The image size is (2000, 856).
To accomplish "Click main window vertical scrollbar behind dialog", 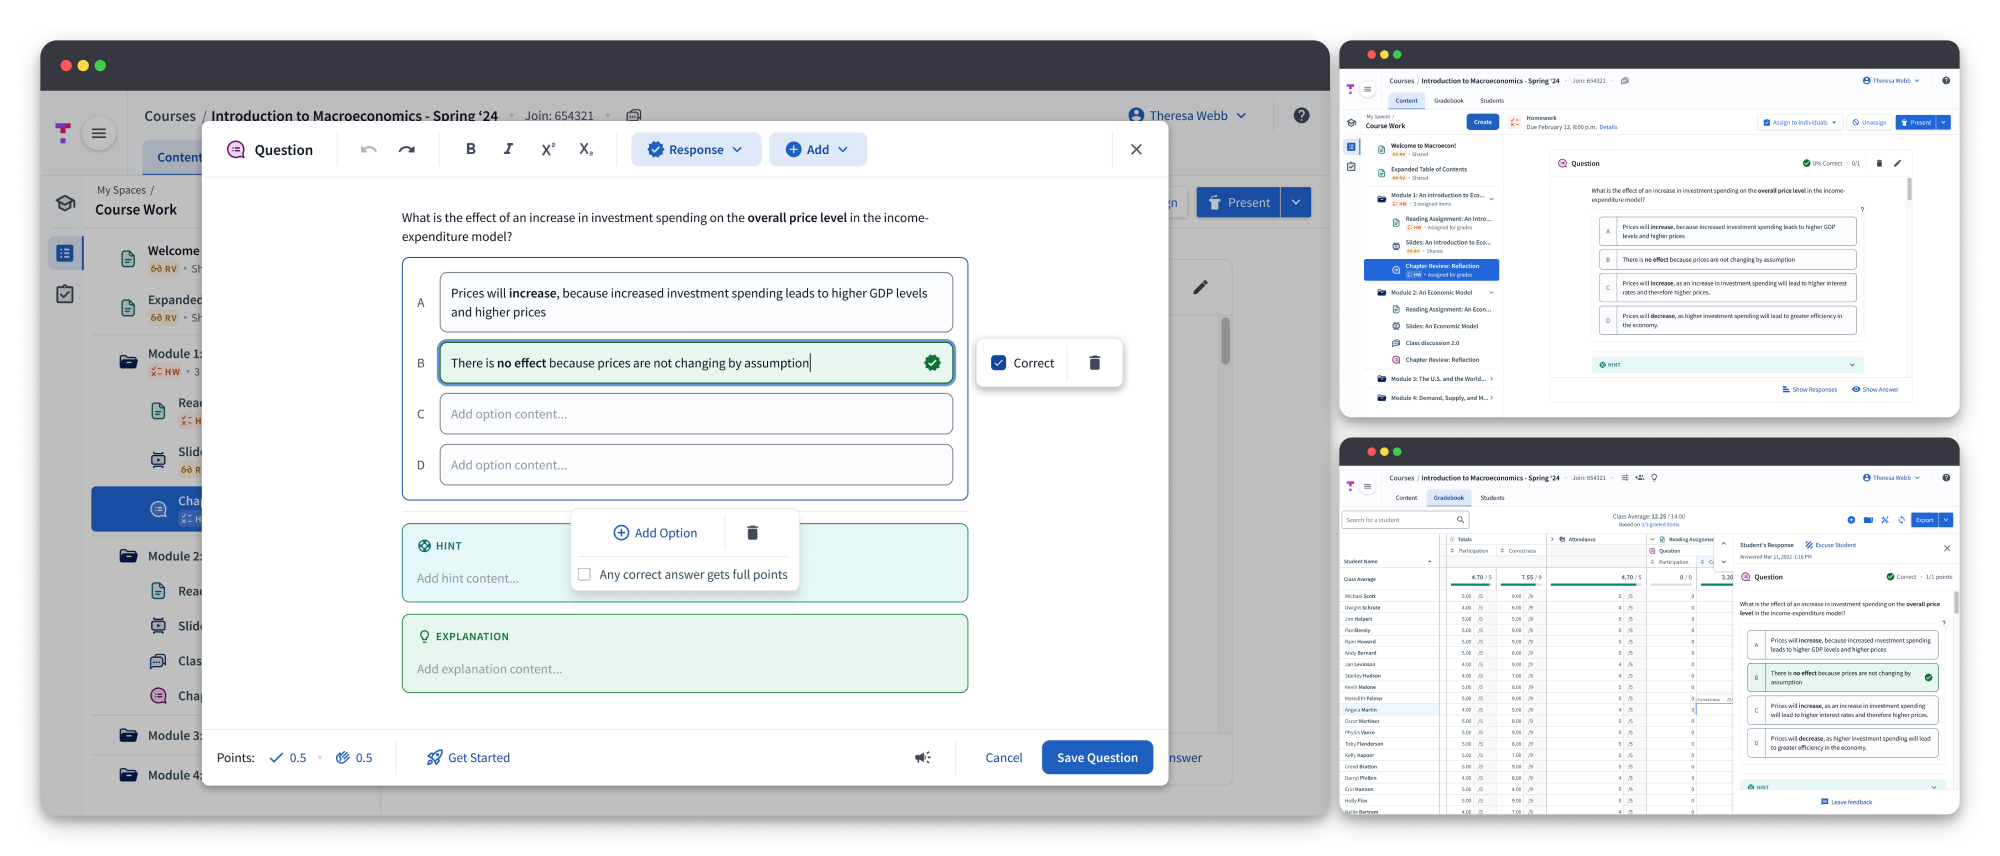I will click(1225, 342).
